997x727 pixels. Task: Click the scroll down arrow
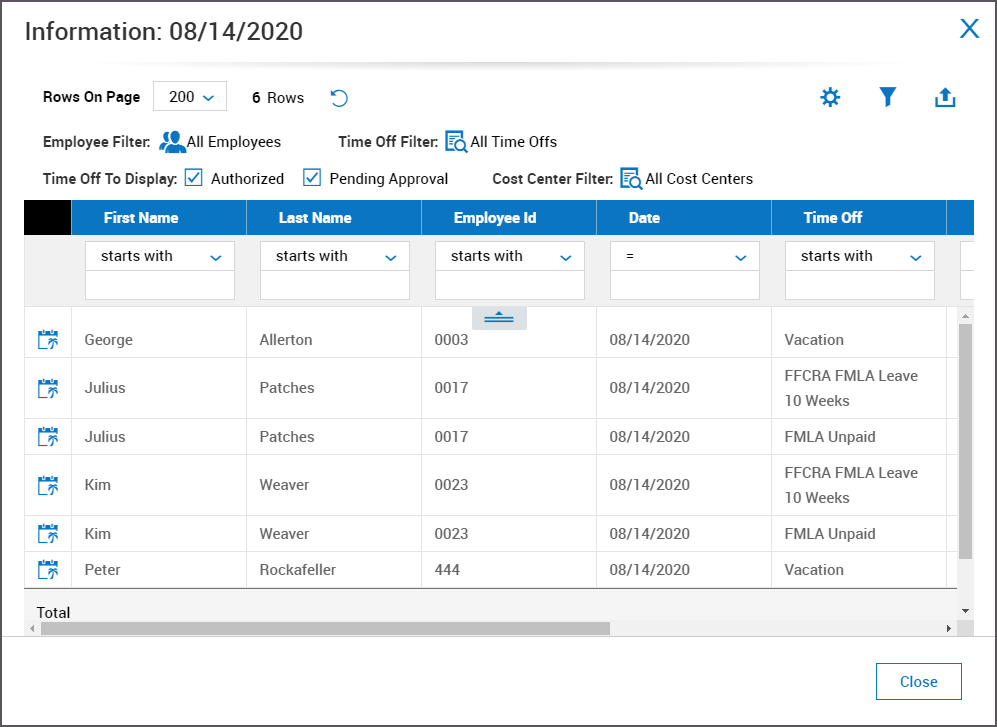[x=965, y=611]
